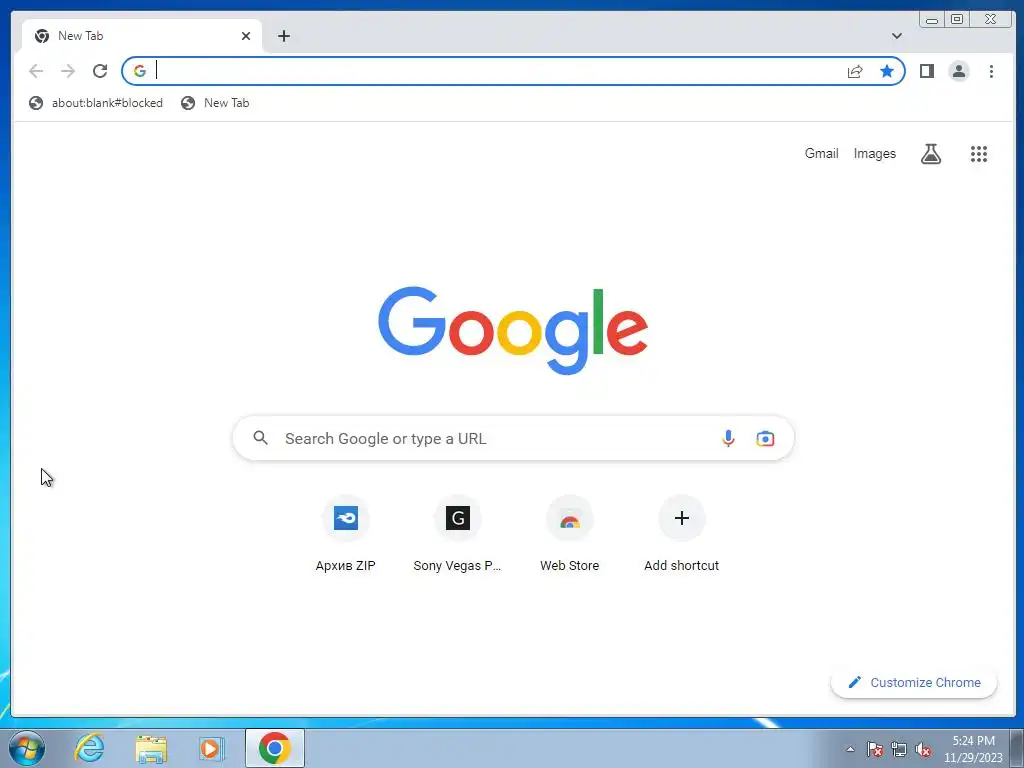Open a new tab with the plus button
Image resolution: width=1024 pixels, height=768 pixels.
point(283,36)
